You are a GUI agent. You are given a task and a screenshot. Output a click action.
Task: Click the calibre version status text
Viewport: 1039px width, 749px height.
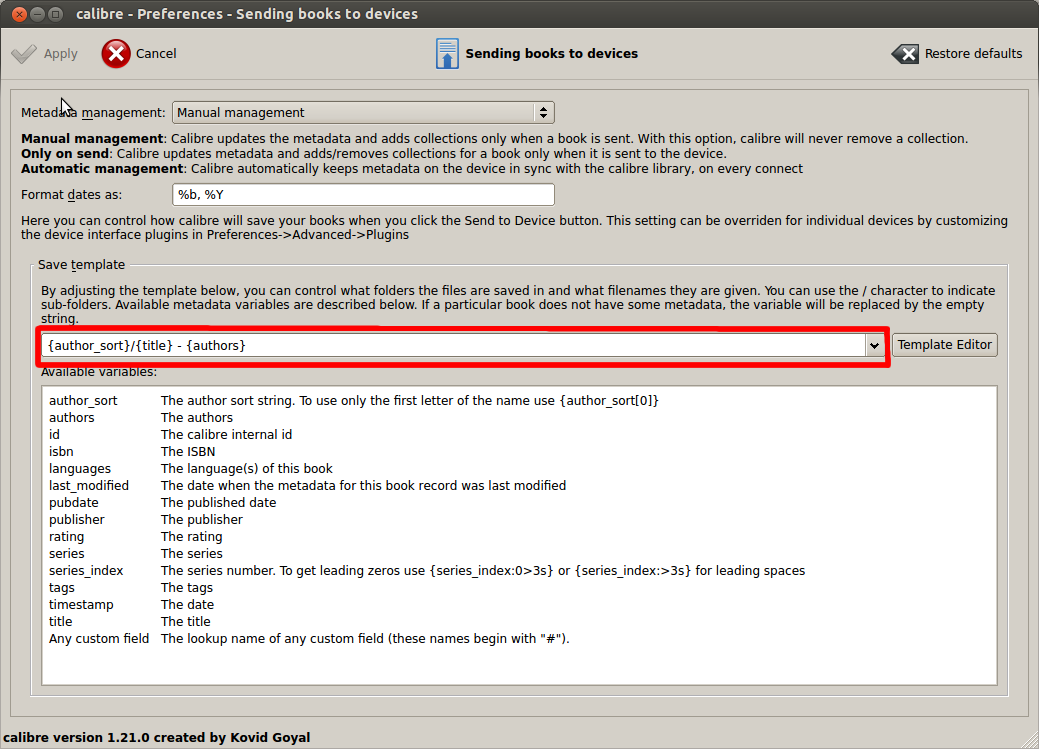(156, 737)
